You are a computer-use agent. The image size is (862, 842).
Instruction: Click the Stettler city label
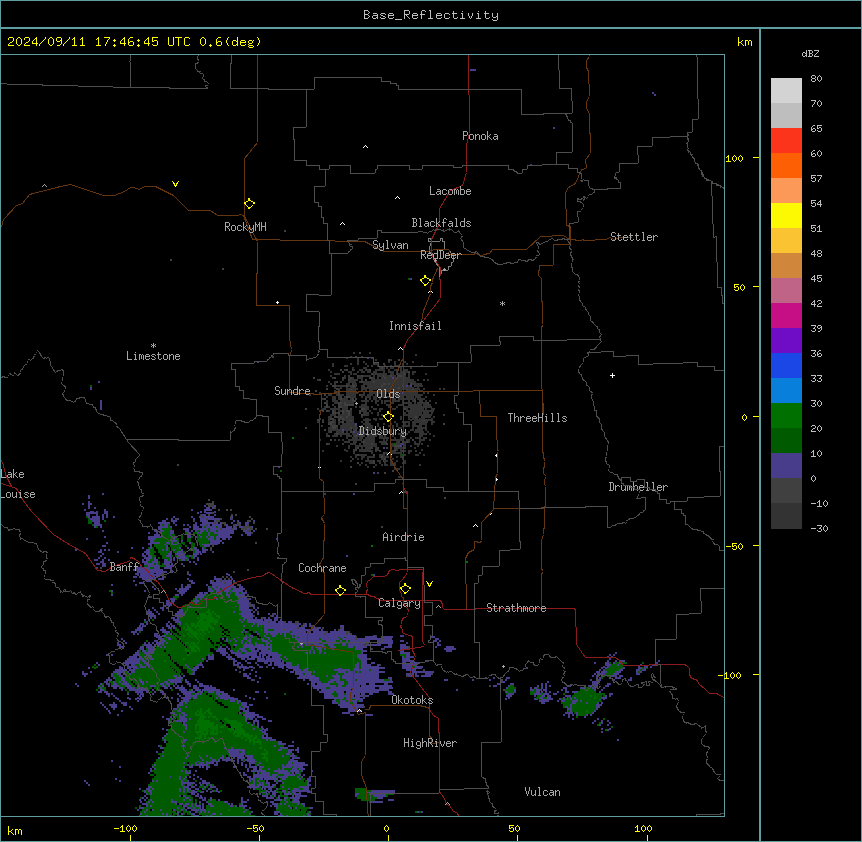point(634,237)
